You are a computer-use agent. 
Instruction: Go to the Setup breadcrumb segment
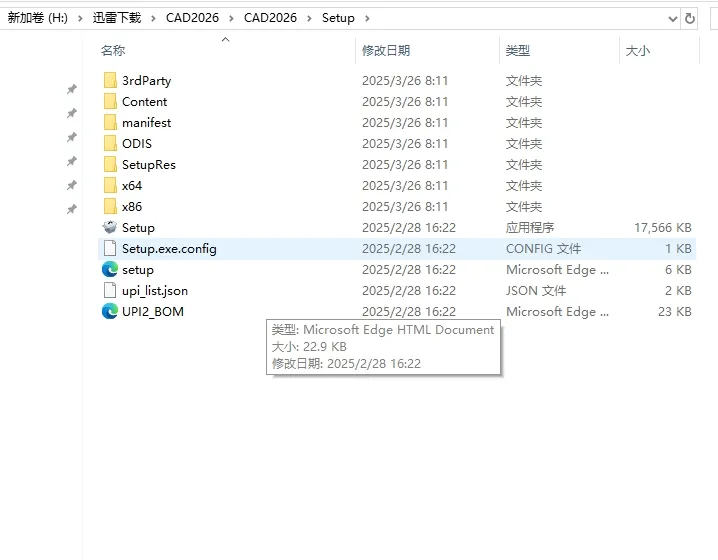(x=338, y=18)
